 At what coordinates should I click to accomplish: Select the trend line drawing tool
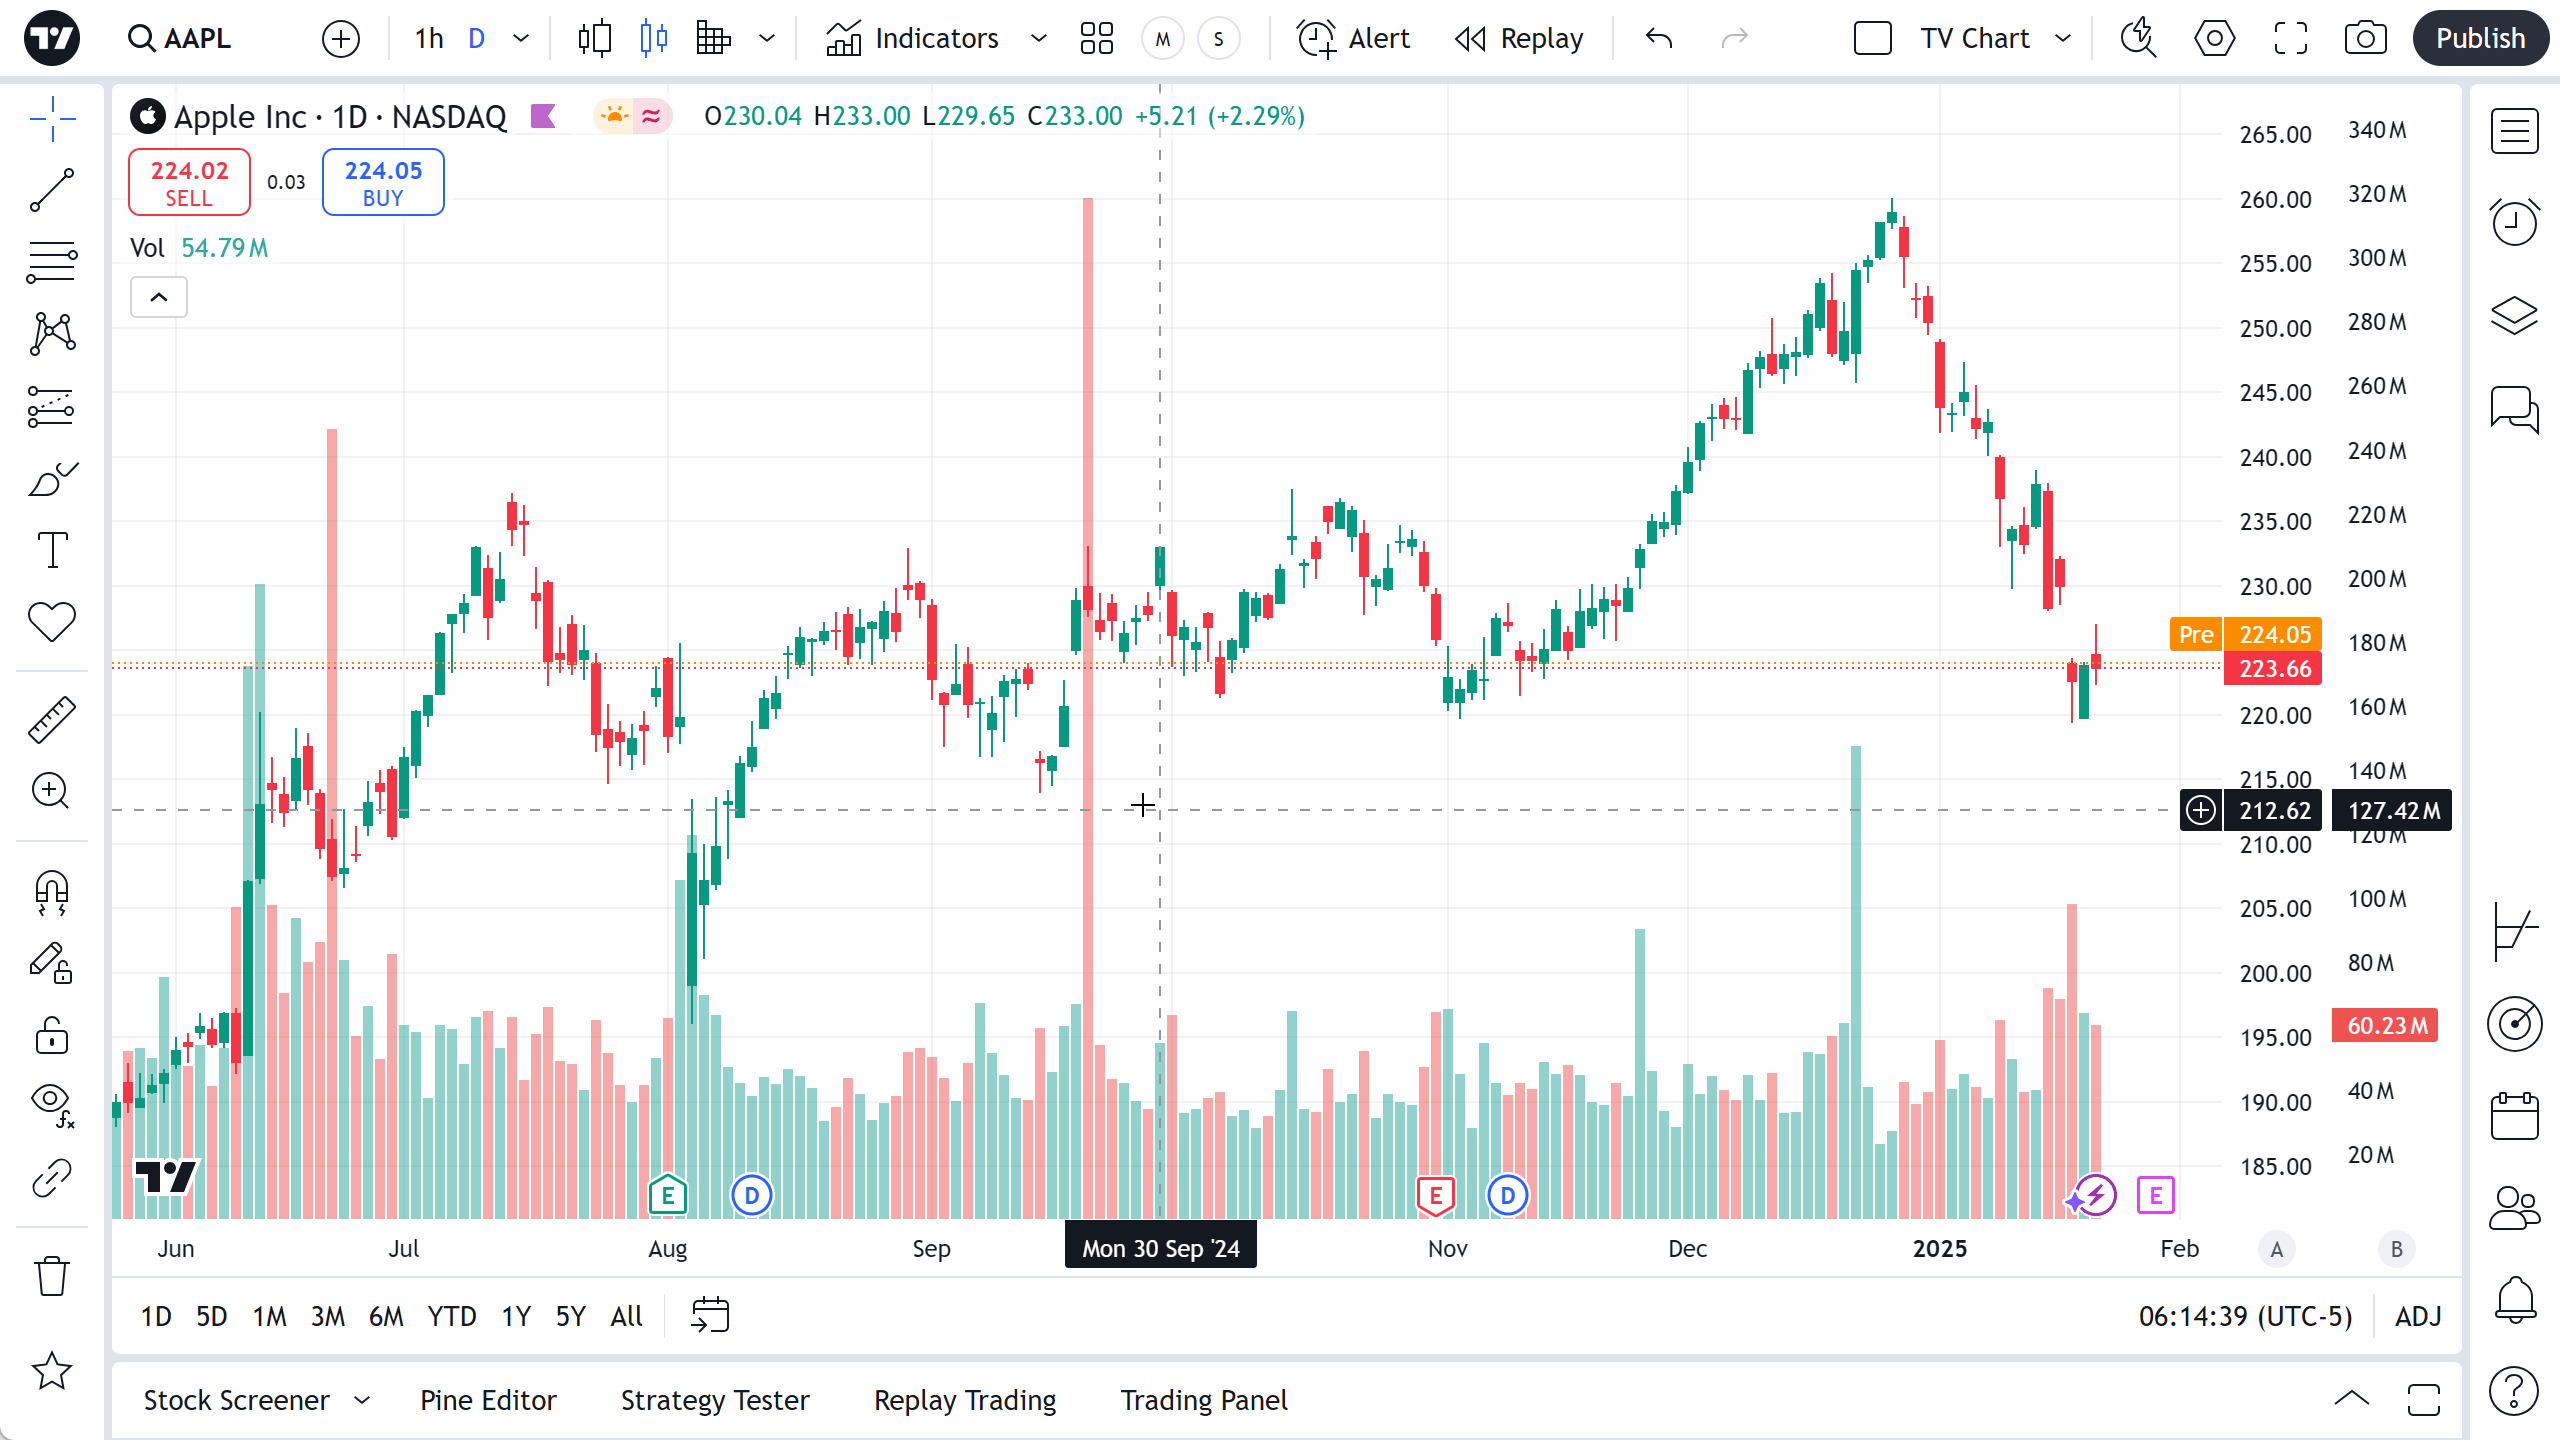tap(52, 190)
